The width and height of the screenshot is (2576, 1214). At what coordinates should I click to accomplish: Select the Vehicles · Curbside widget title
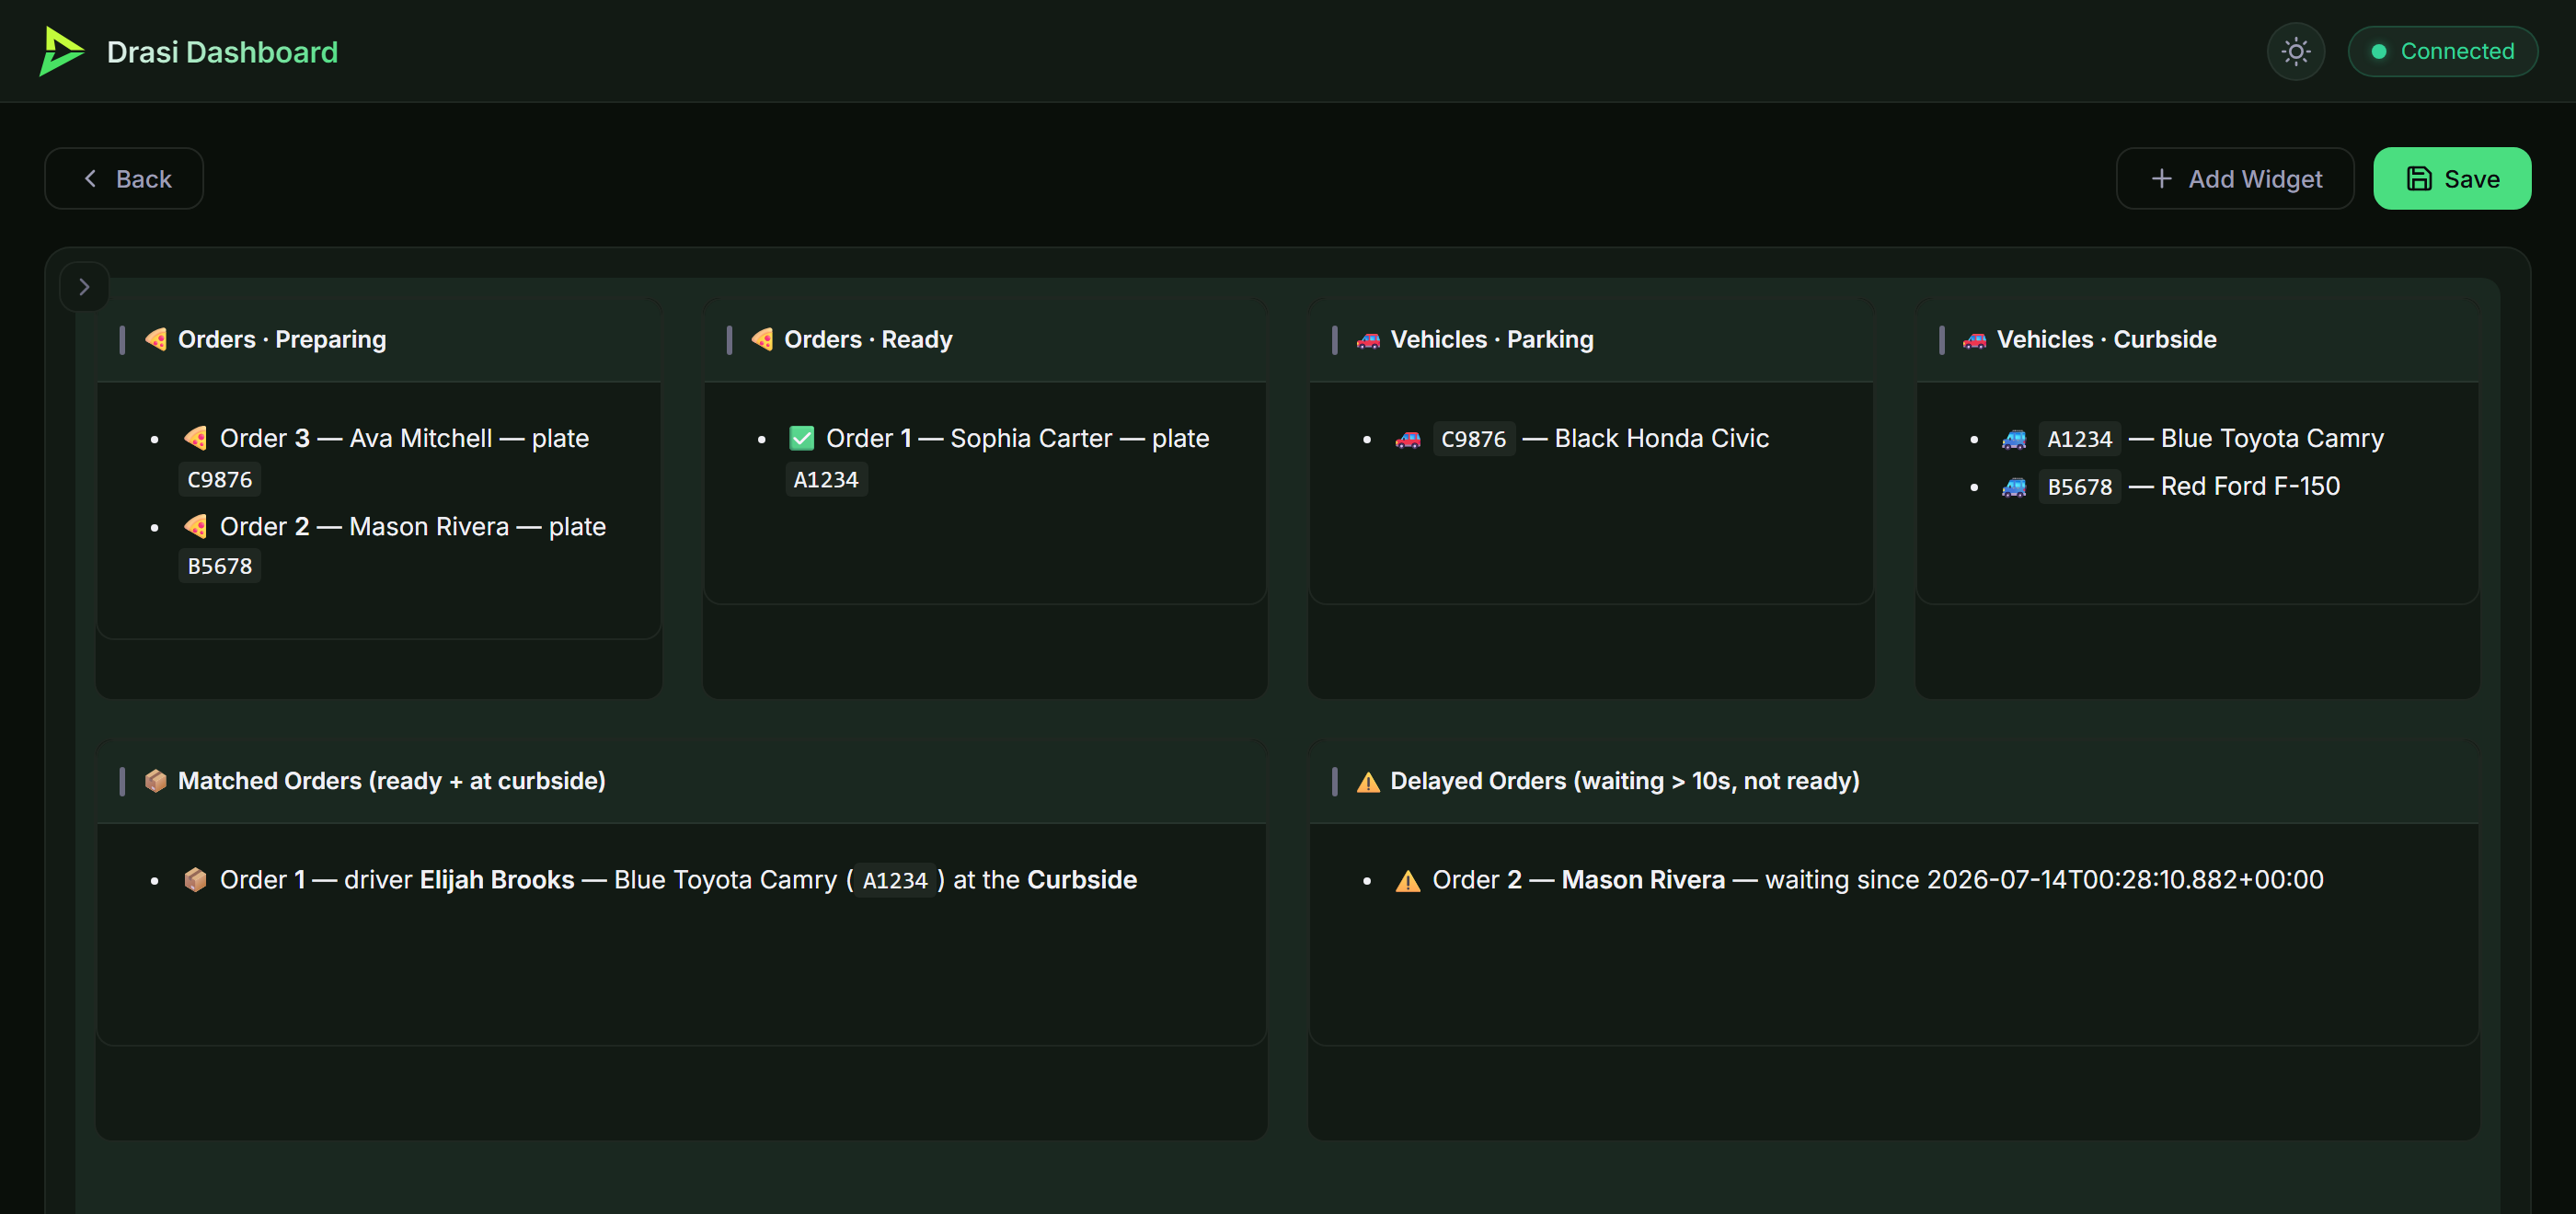(2106, 339)
